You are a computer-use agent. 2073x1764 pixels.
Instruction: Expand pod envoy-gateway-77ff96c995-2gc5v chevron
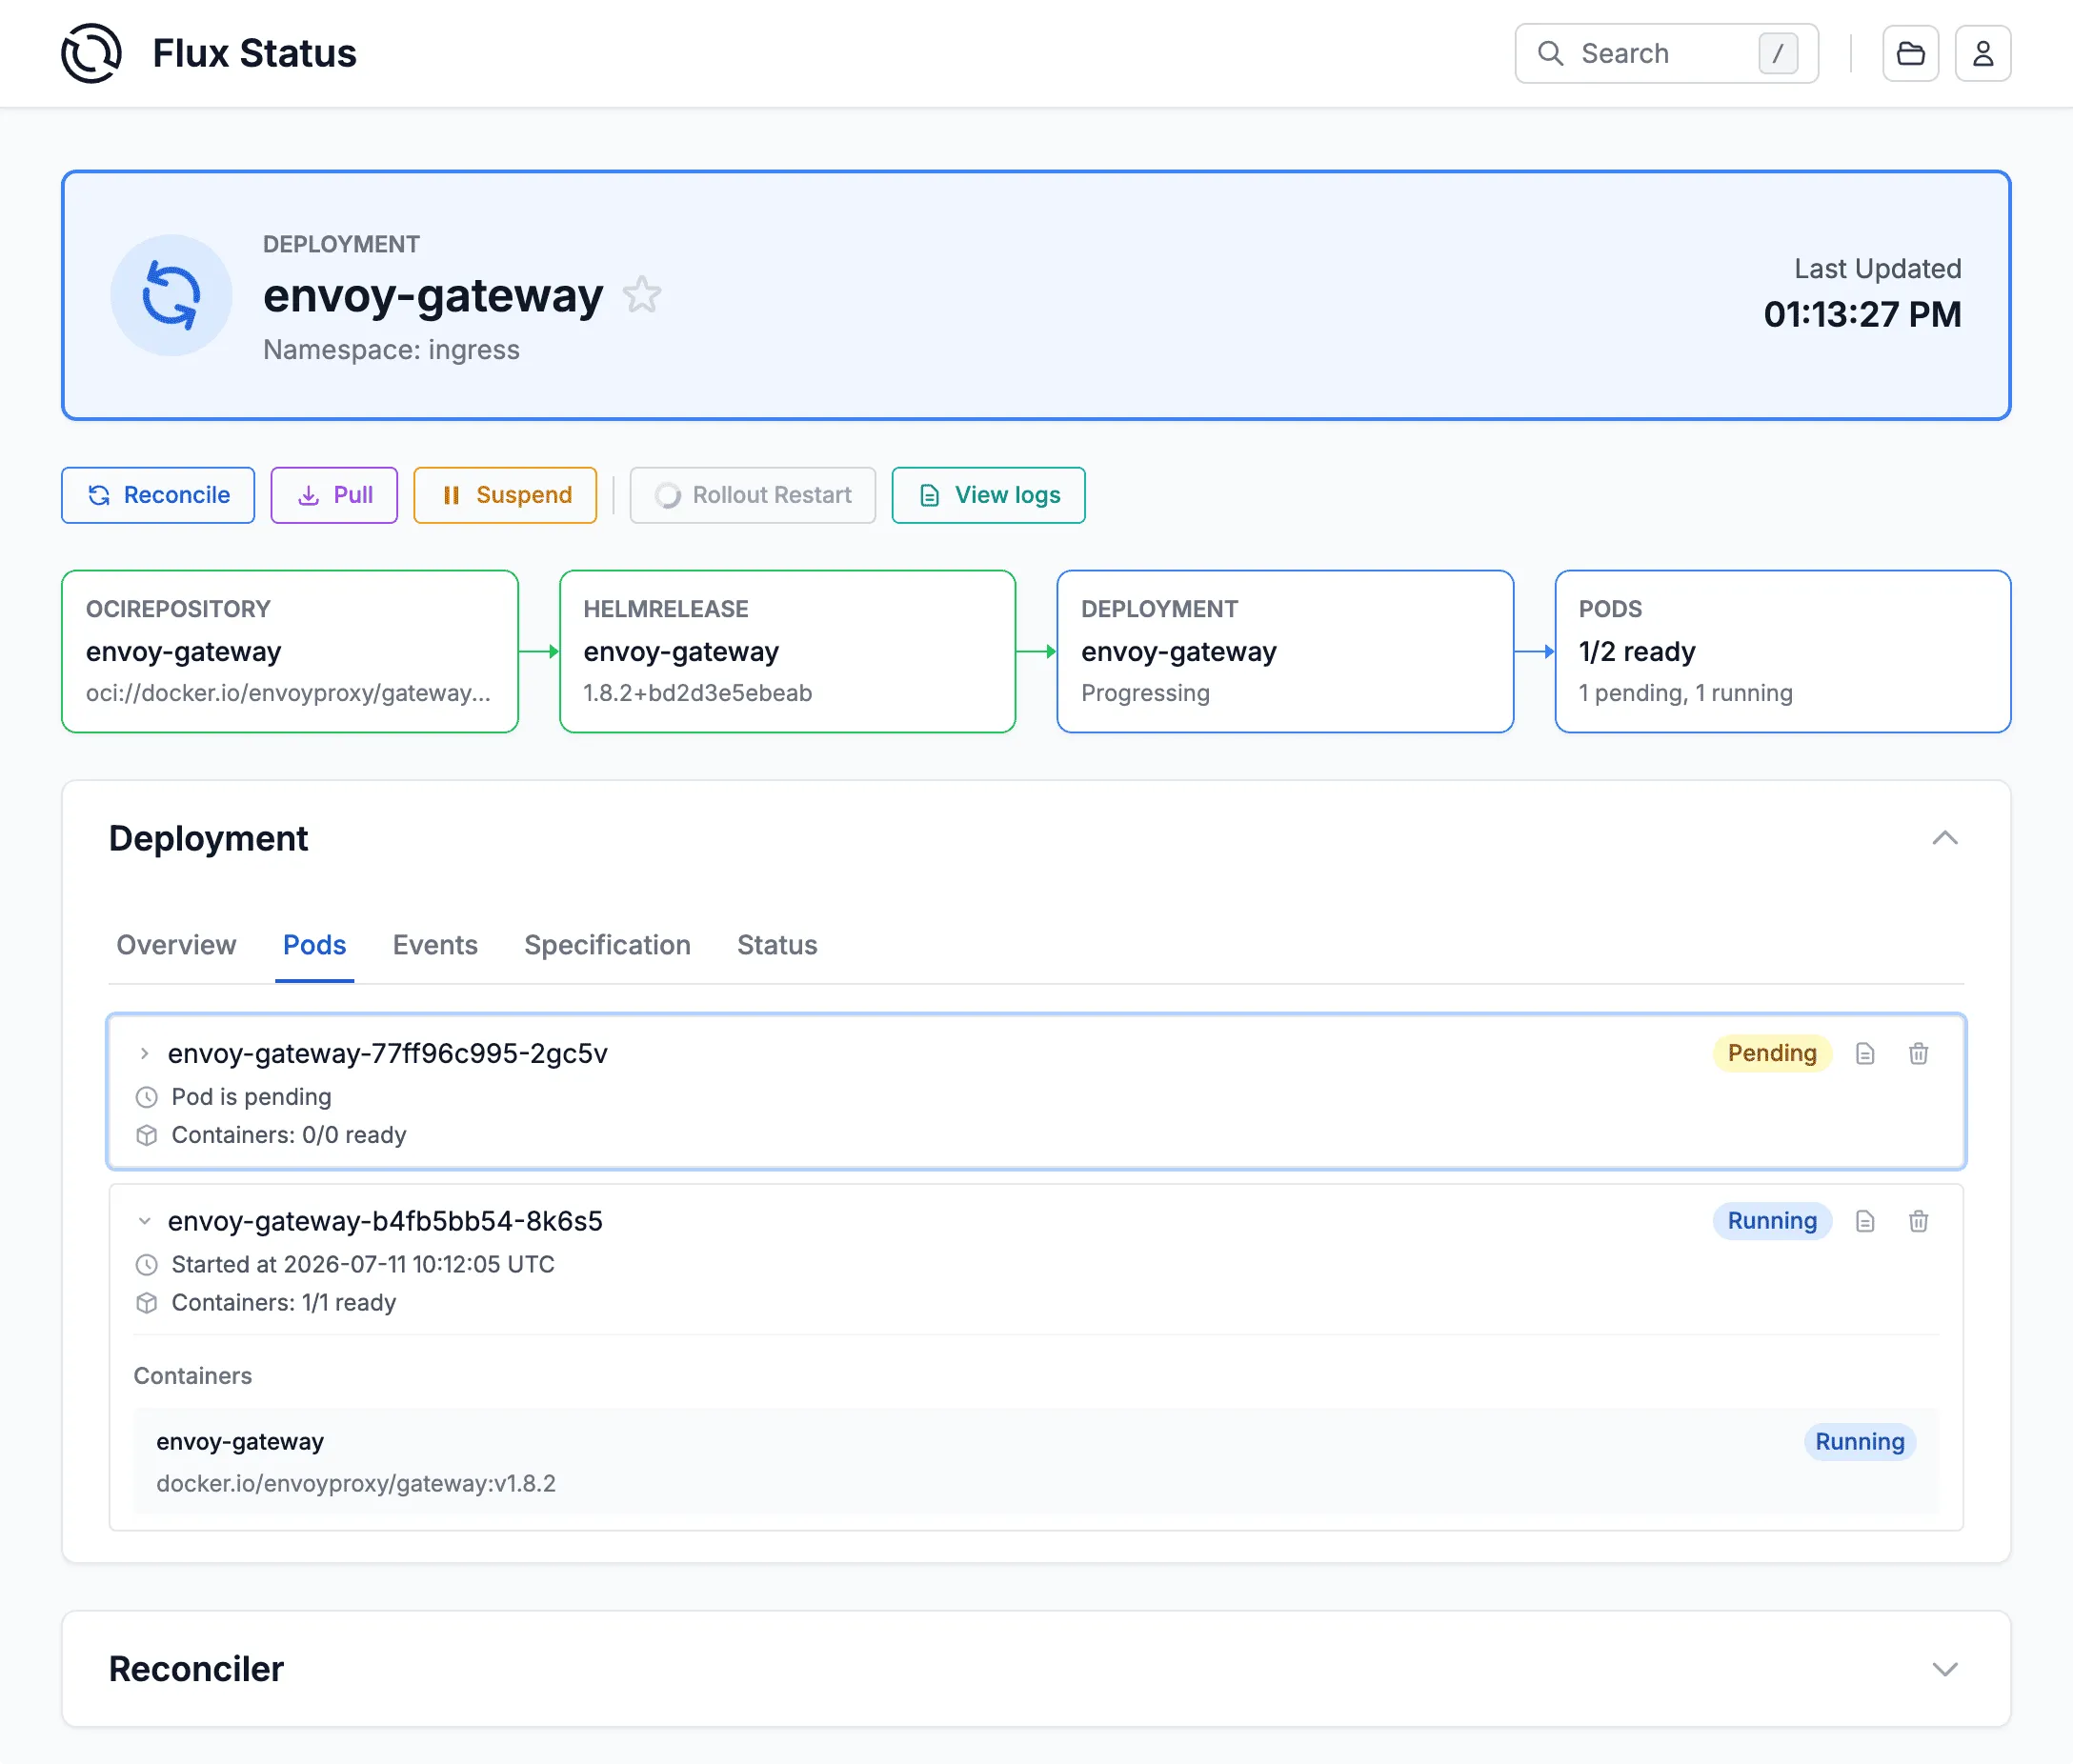(144, 1053)
